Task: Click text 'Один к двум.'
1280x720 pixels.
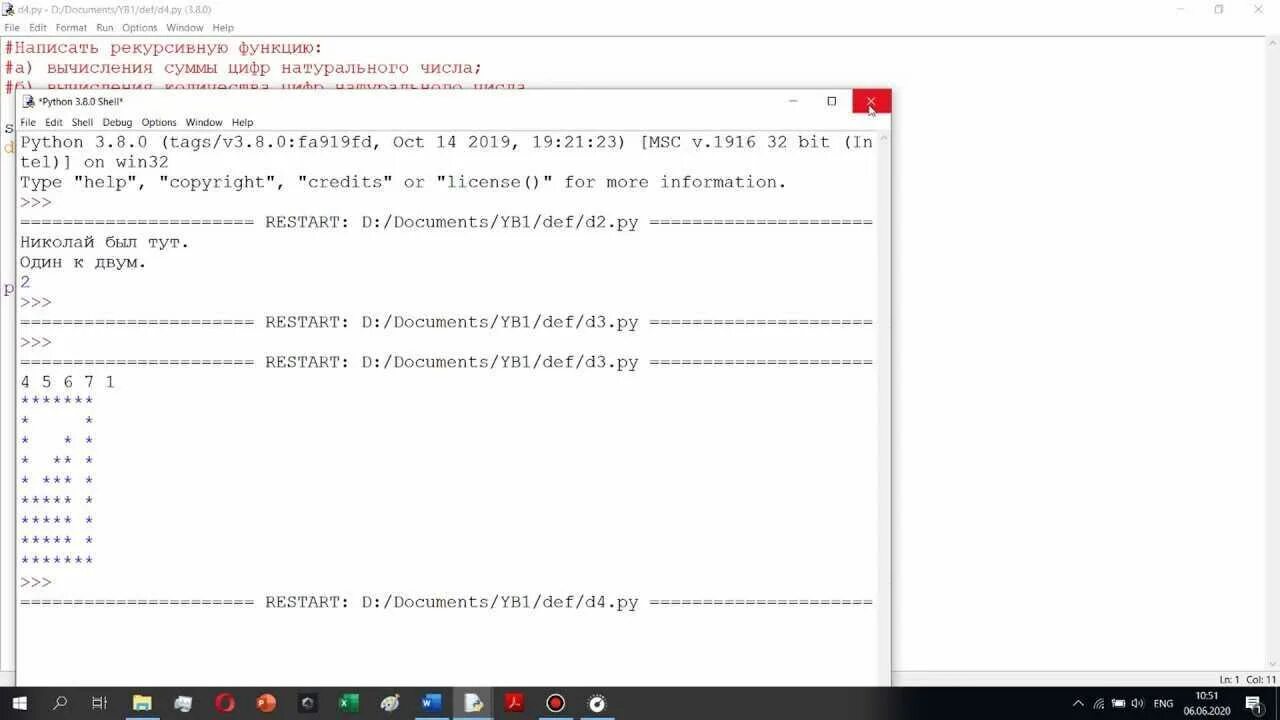Action: coord(83,262)
